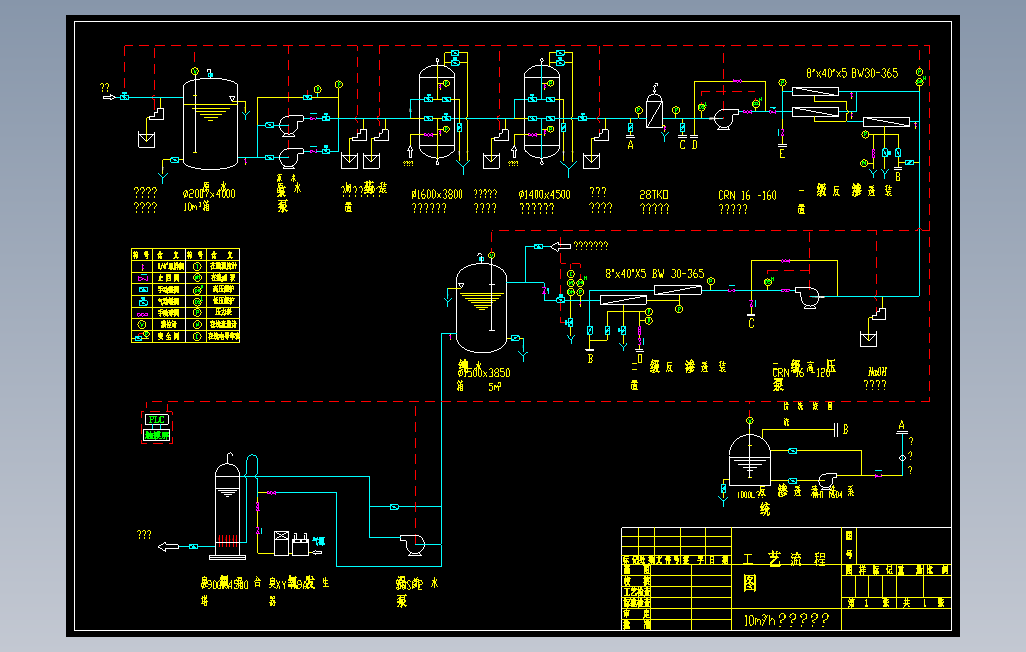Viewport: 1026px width, 652px height.
Task: Click the cartridge filter symbol above '28TKO'
Action: [654, 111]
